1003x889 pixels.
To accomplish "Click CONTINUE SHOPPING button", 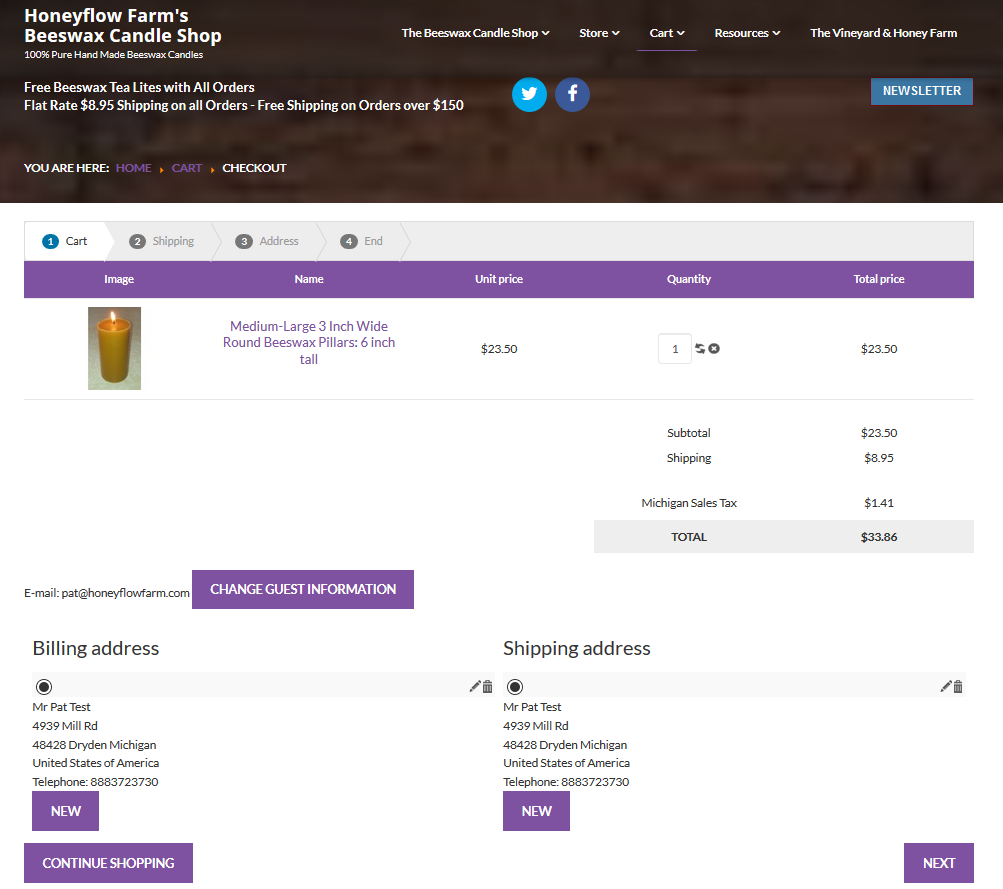I will coord(108,863).
